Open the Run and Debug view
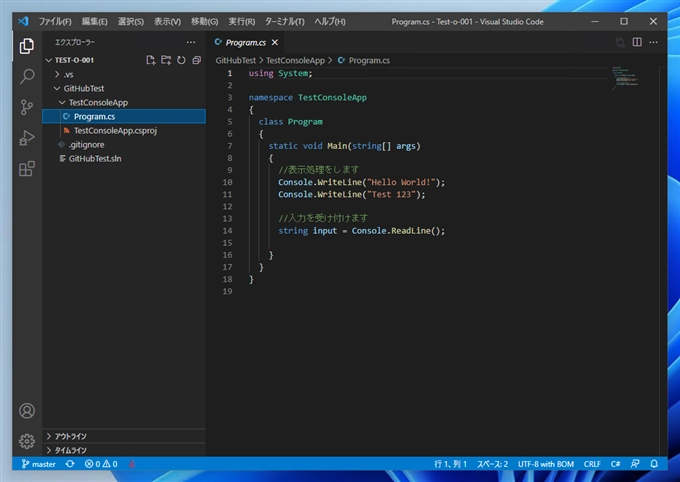680x482 pixels. (27, 138)
